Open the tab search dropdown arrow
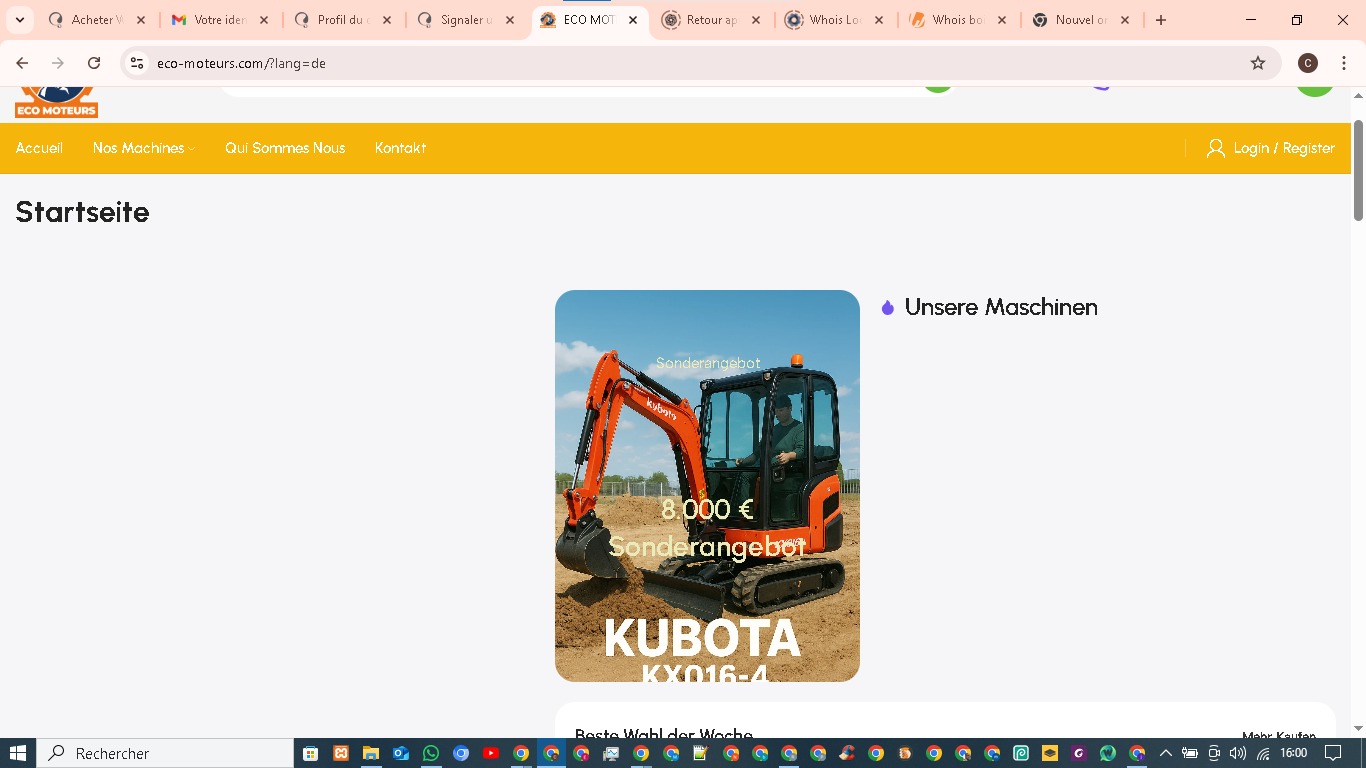 20,20
